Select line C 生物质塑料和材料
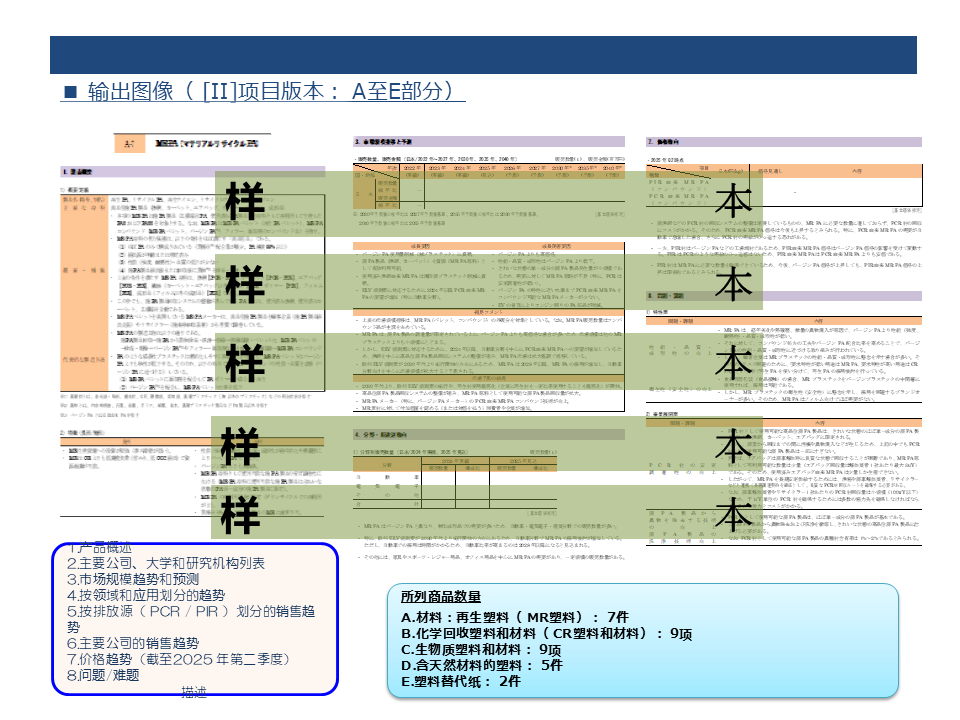The width and height of the screenshot is (960, 720). [480, 649]
